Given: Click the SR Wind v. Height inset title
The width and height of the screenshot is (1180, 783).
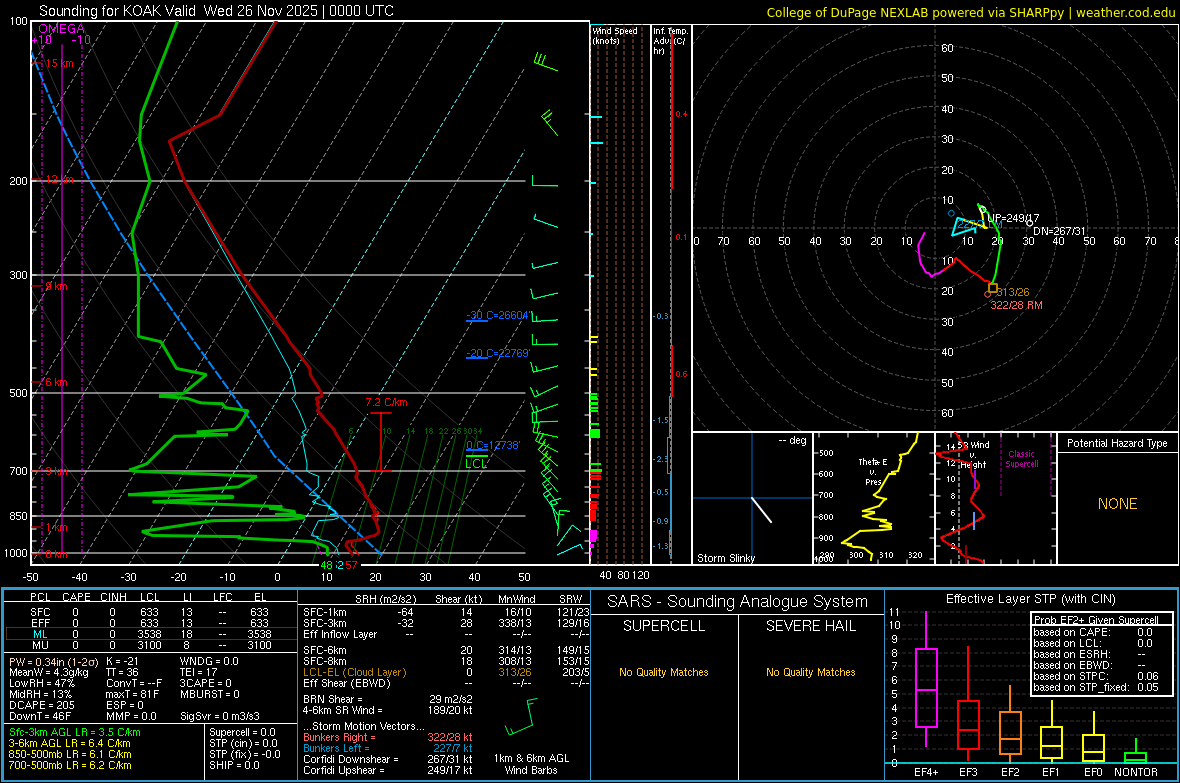Looking at the screenshot, I should [x=974, y=455].
